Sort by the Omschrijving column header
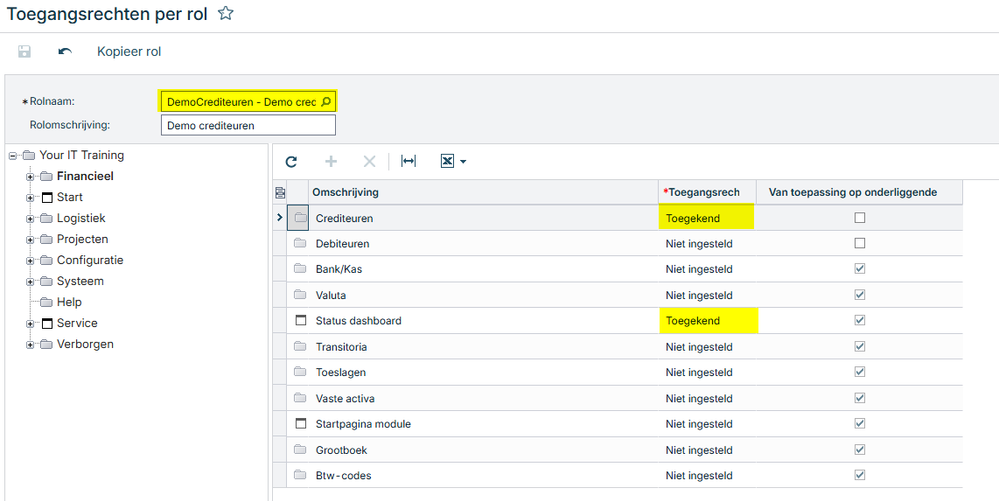This screenshot has width=999, height=501. 484,192
